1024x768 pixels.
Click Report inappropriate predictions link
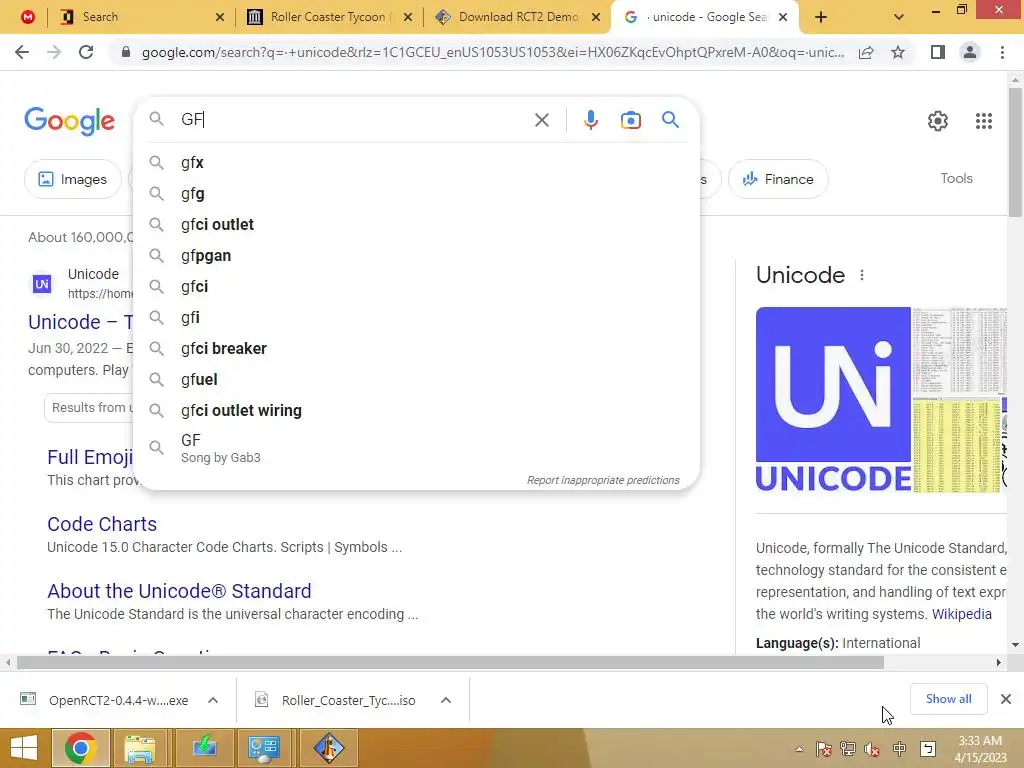point(603,480)
